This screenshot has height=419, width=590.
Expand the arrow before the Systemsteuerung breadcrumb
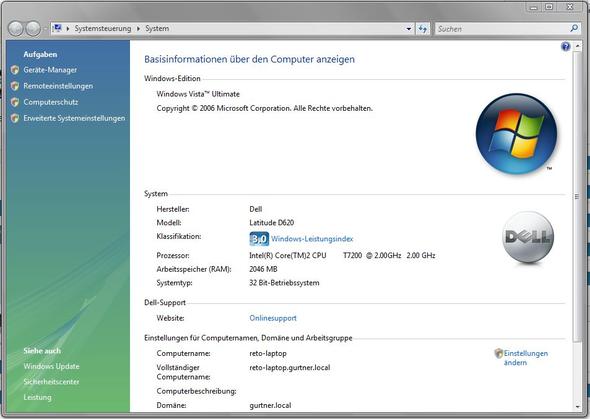(x=68, y=29)
